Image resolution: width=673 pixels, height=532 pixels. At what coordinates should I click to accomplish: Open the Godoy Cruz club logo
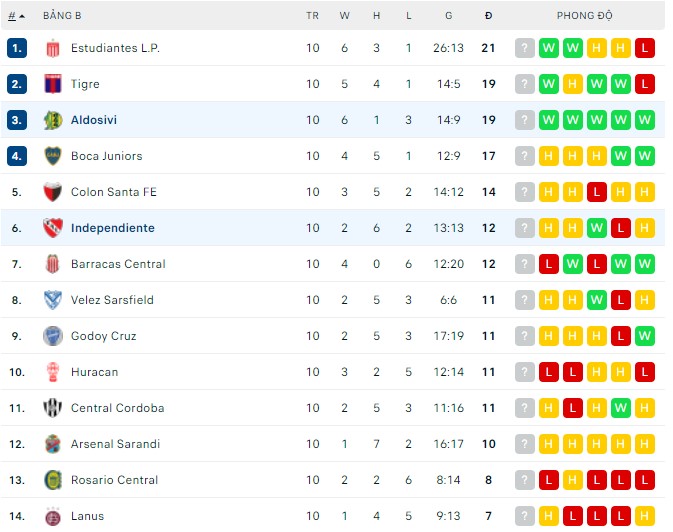[x=53, y=336]
